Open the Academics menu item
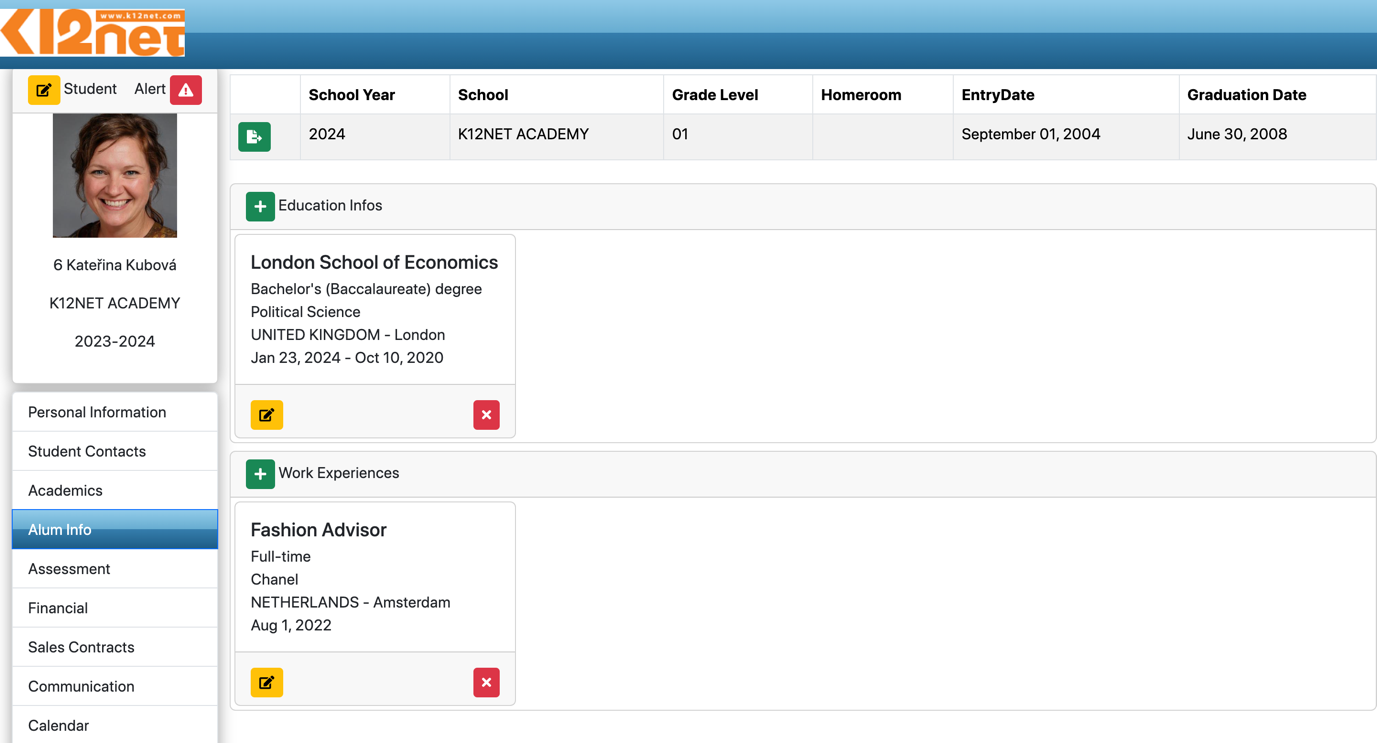Image resolution: width=1377 pixels, height=743 pixels. pyautogui.click(x=65, y=490)
